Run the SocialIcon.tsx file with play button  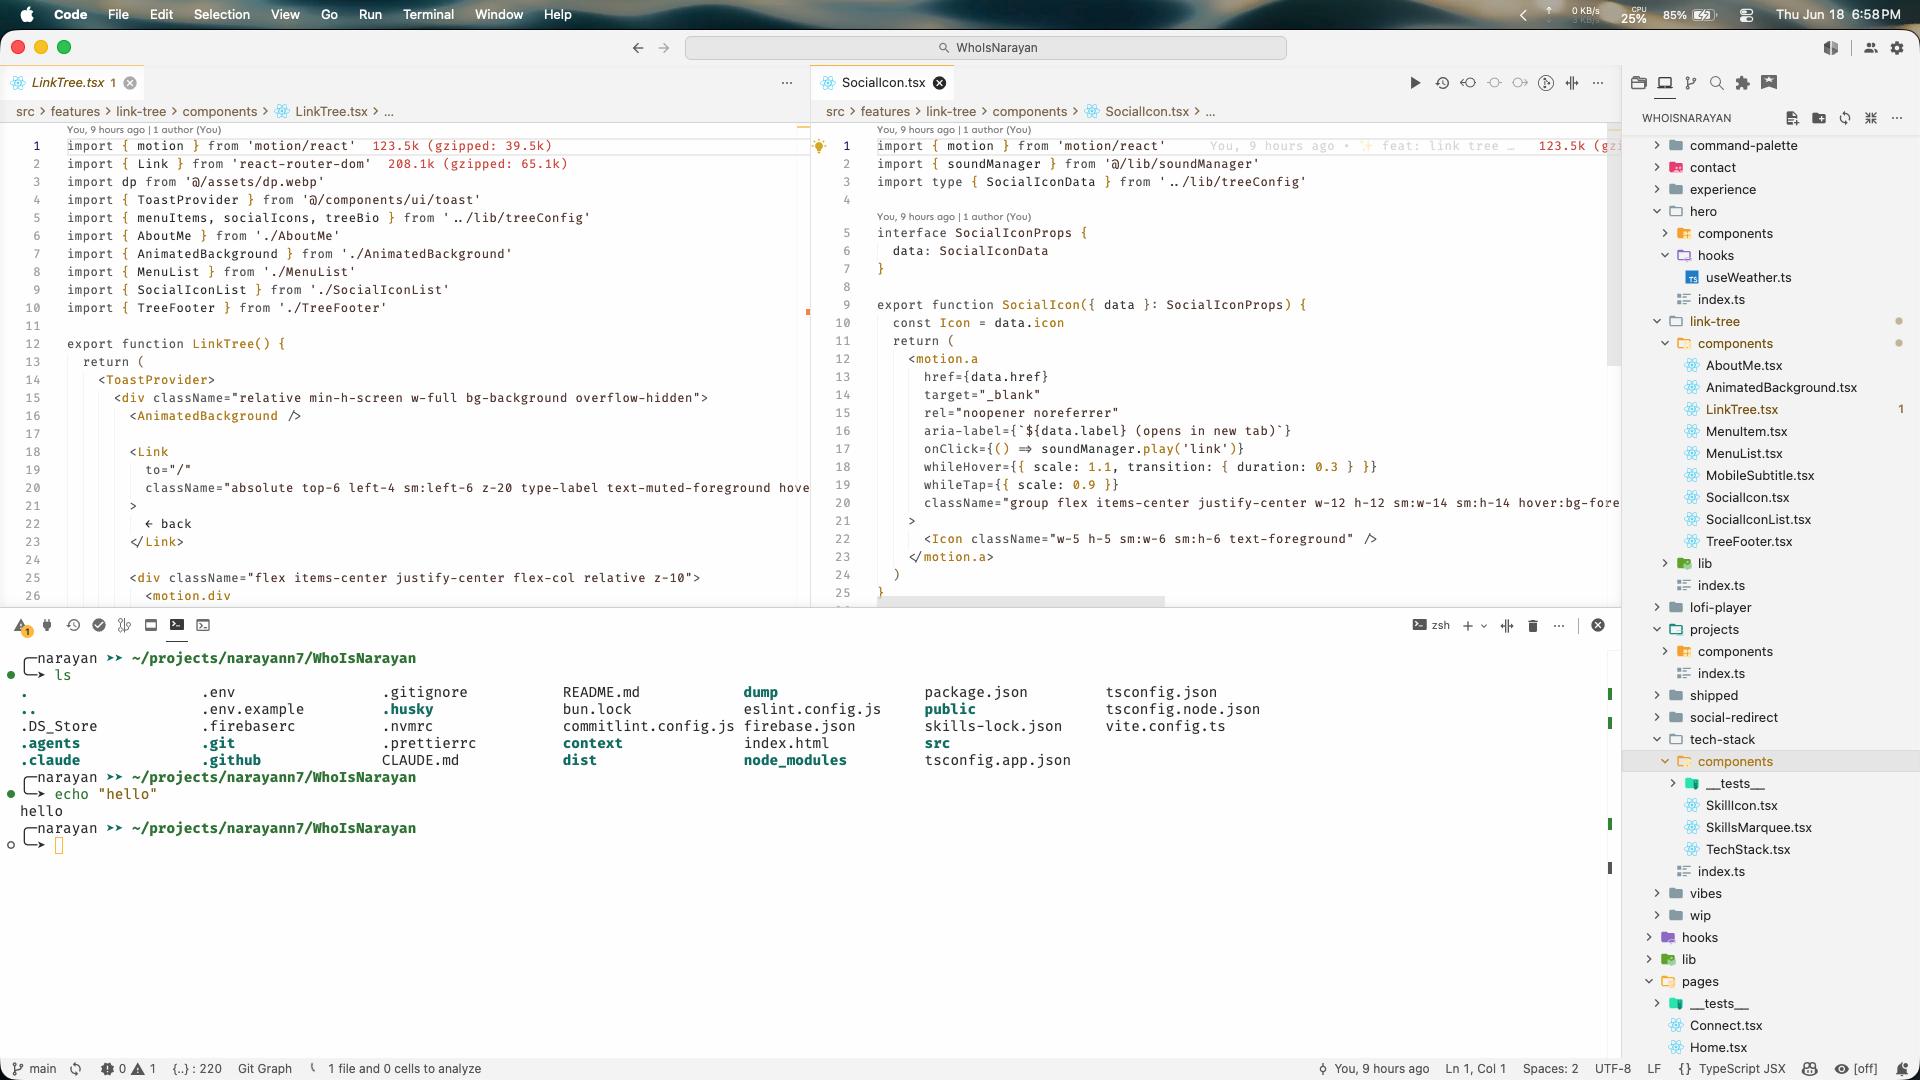[1415, 83]
